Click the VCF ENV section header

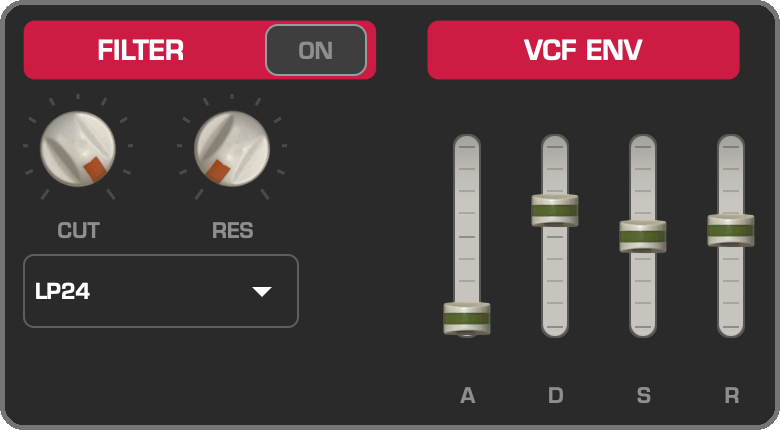[584, 50]
